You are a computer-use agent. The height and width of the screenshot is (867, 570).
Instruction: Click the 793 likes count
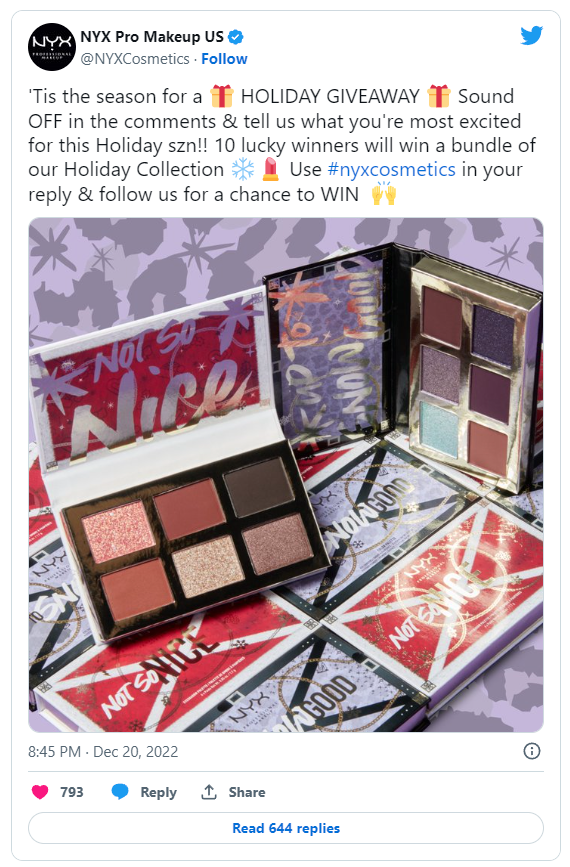[72, 792]
